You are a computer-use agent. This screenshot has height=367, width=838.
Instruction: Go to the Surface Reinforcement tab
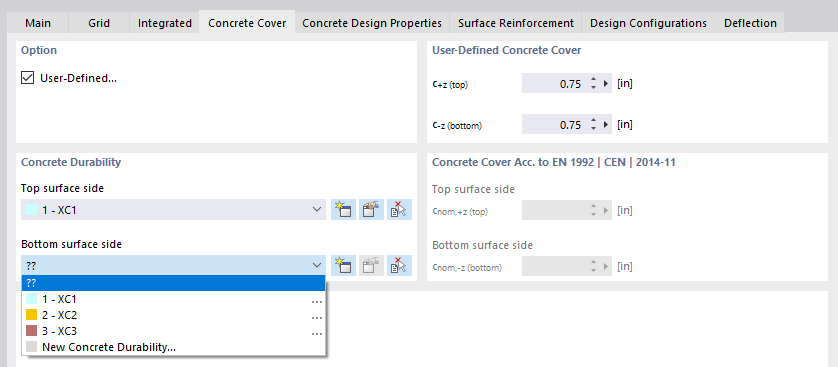(516, 23)
